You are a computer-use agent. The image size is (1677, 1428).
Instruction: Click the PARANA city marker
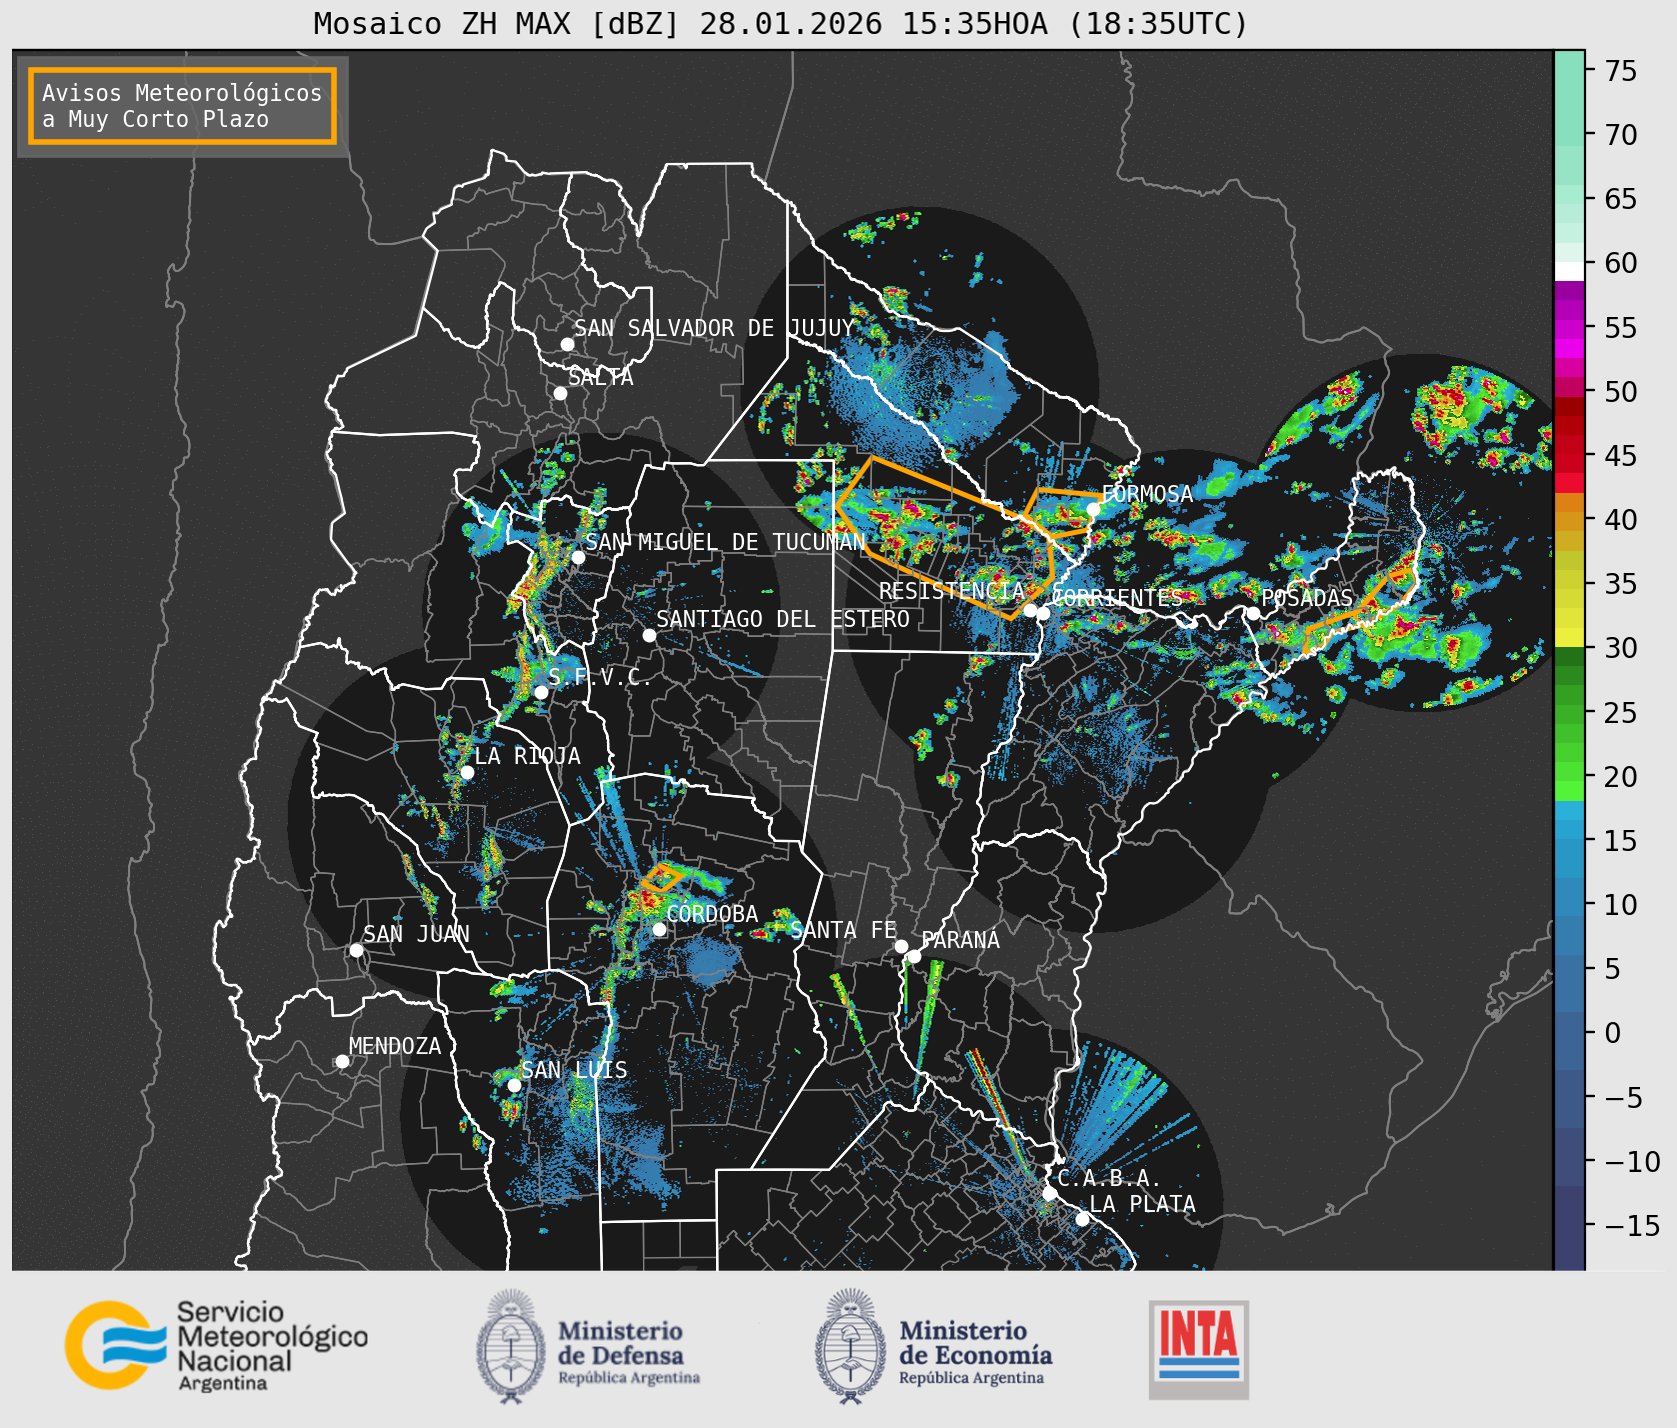pyautogui.click(x=914, y=956)
